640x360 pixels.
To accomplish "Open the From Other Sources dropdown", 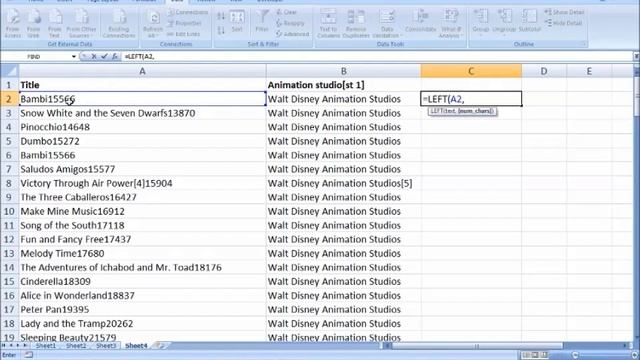I will click(81, 24).
